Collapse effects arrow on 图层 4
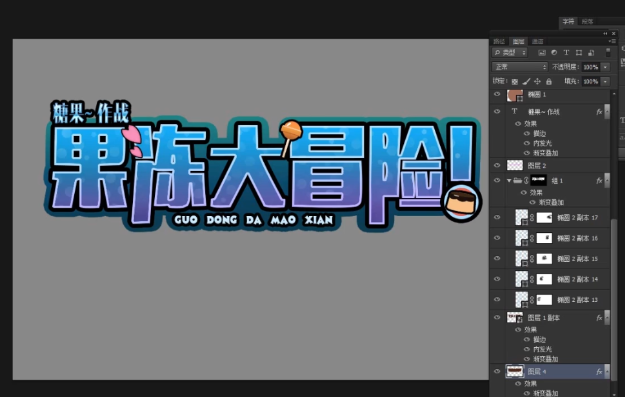Screen dimensions: 625x397 coord(607,371)
